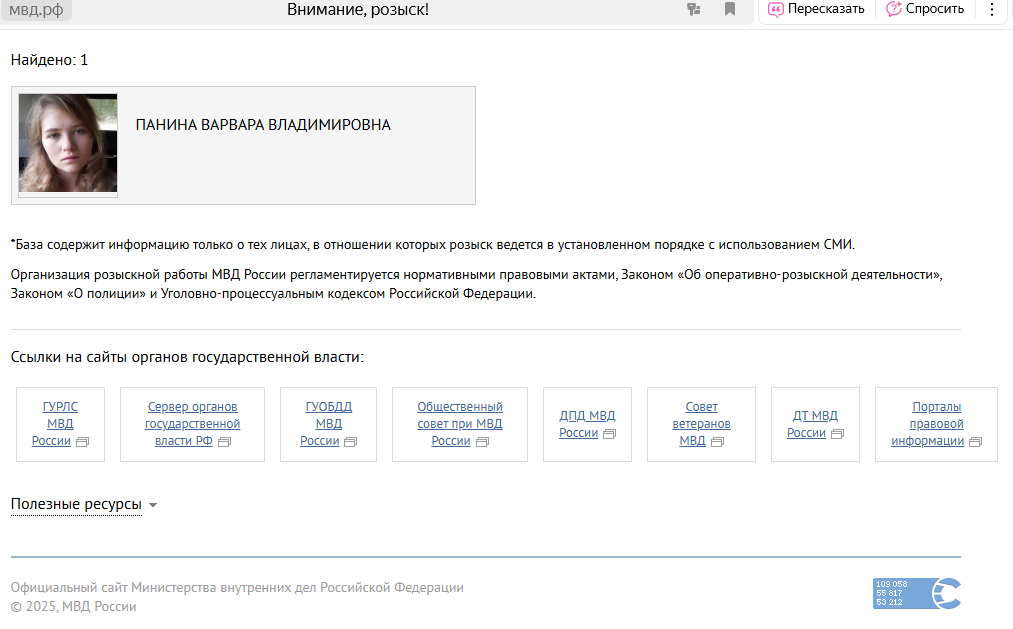The image size is (1013, 629).
Task: Open the Общественный совет при МВД России link
Action: pos(459,424)
